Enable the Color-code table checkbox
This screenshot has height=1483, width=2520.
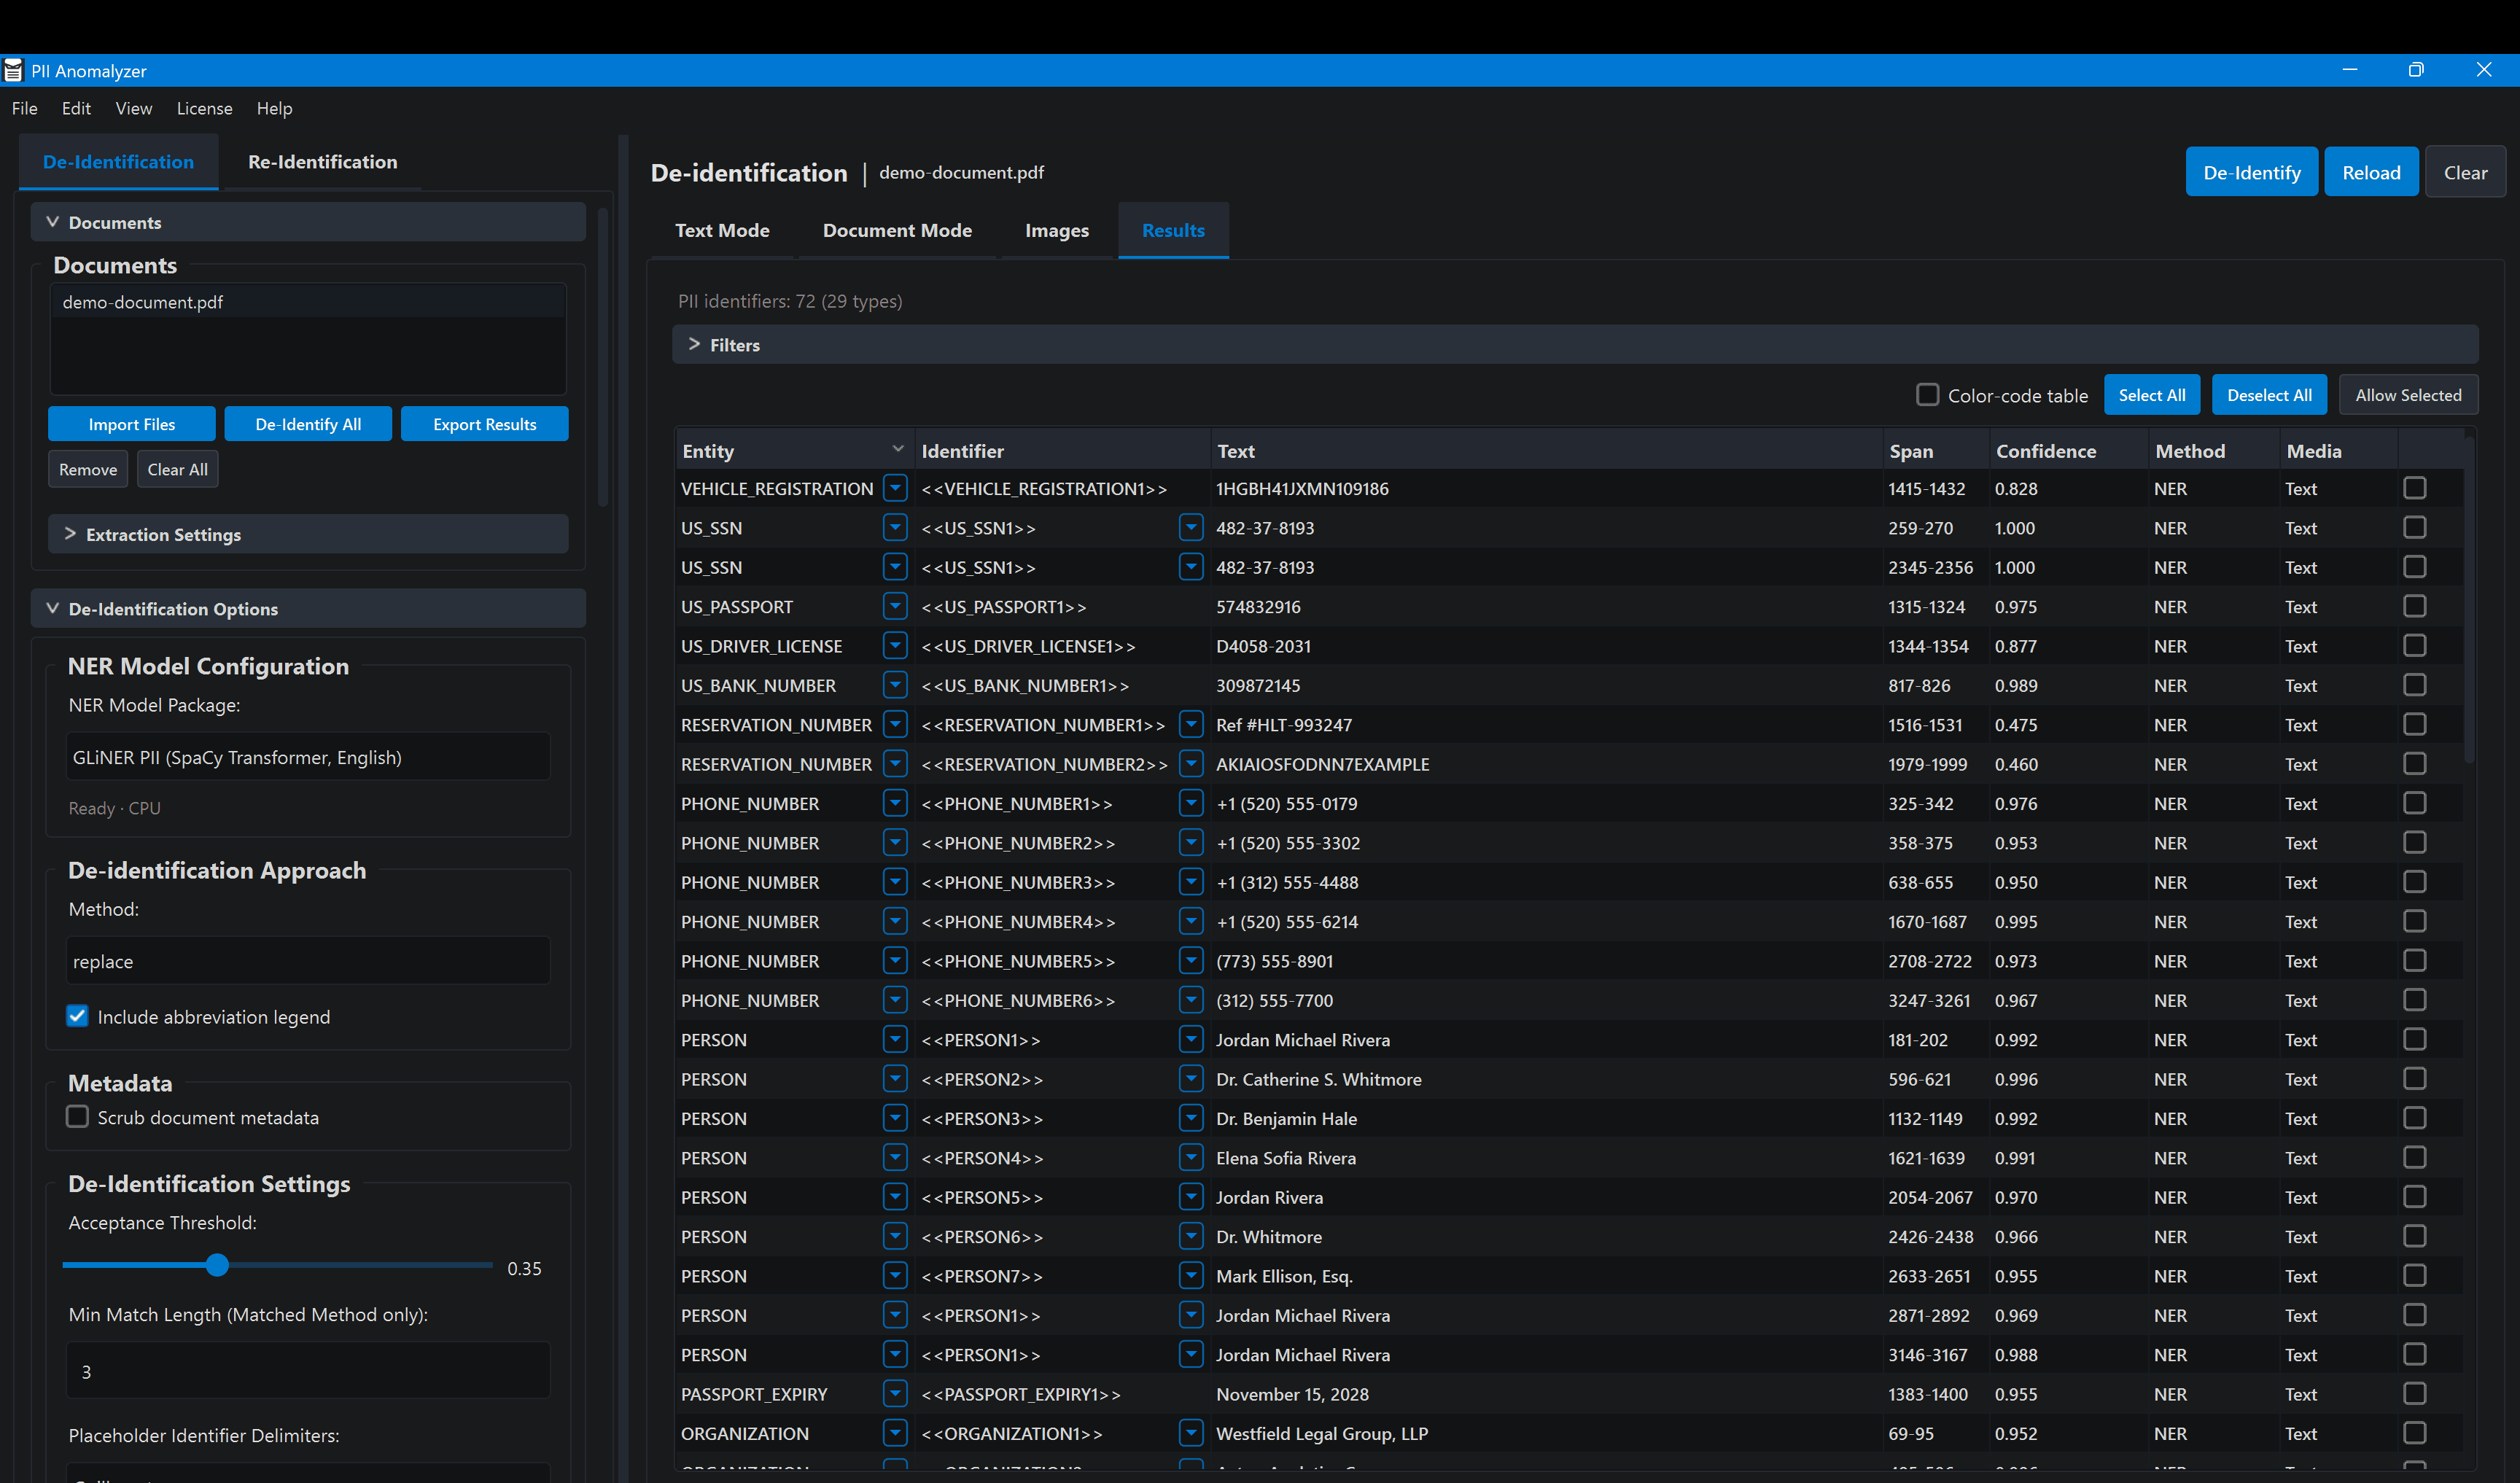tap(1927, 395)
